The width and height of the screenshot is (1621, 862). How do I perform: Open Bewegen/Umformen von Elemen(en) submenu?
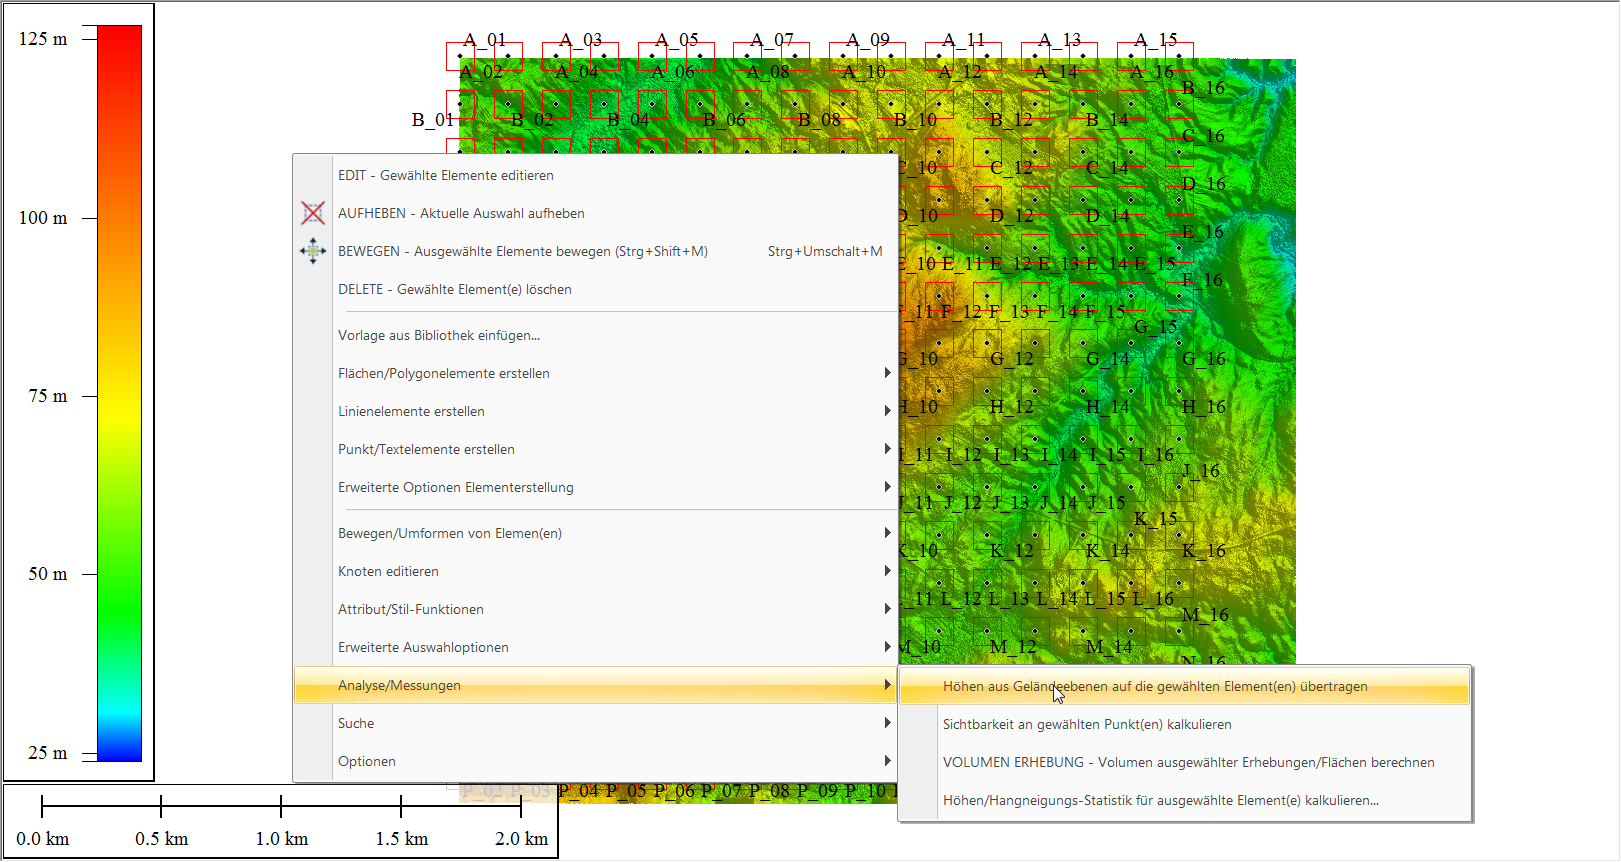595,533
